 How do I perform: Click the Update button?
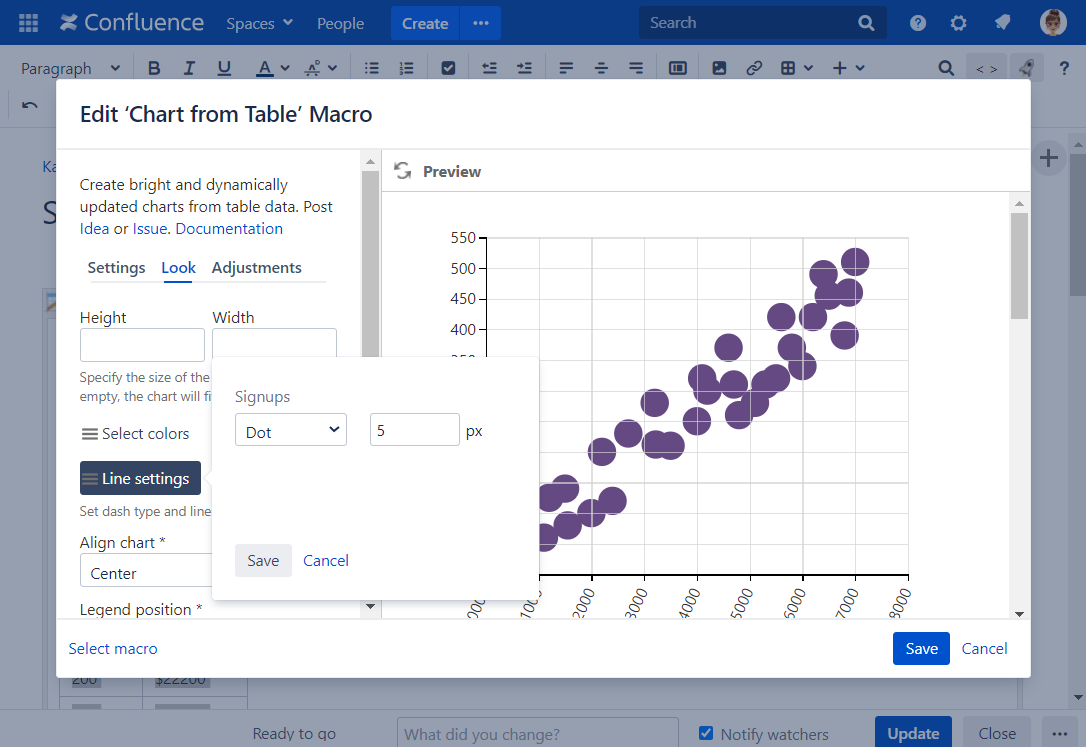[912, 733]
